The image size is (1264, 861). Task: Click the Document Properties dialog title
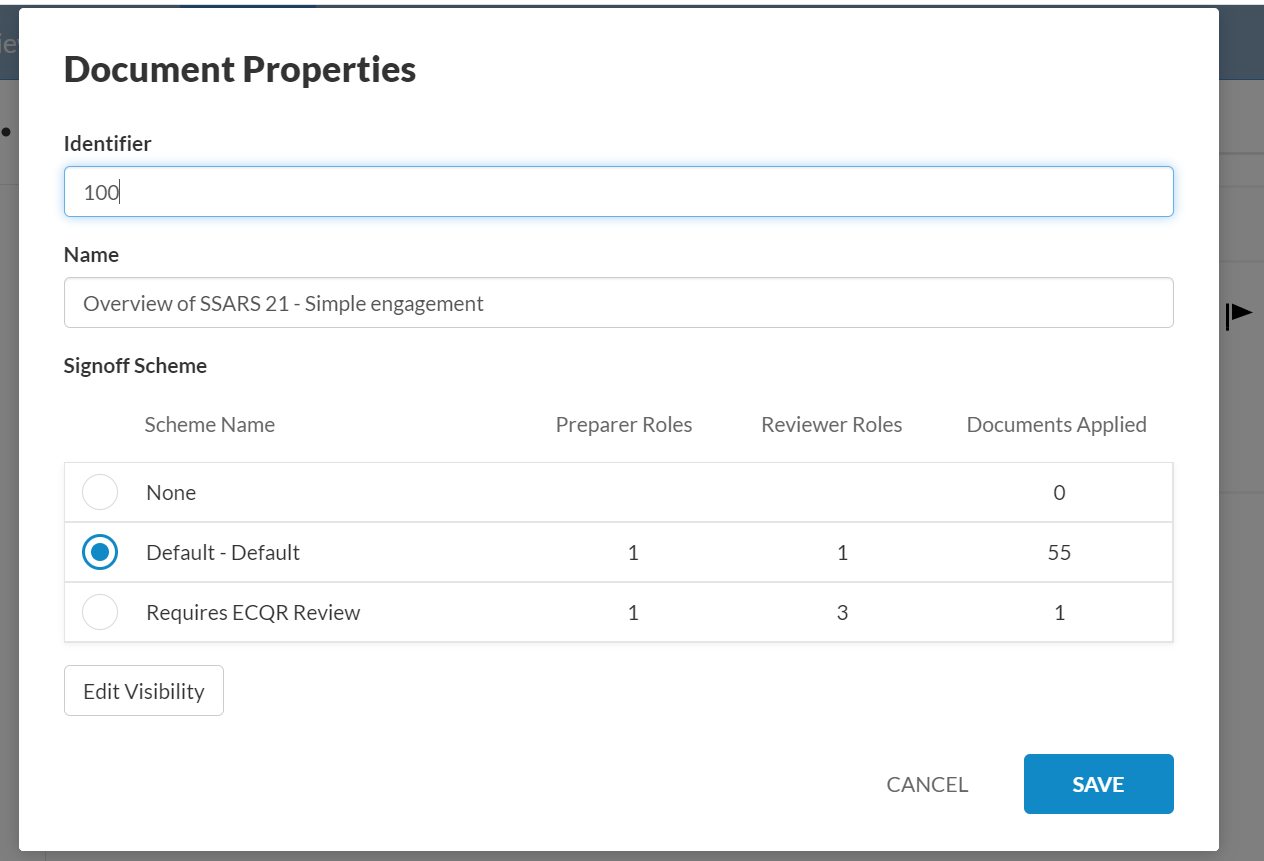point(239,69)
